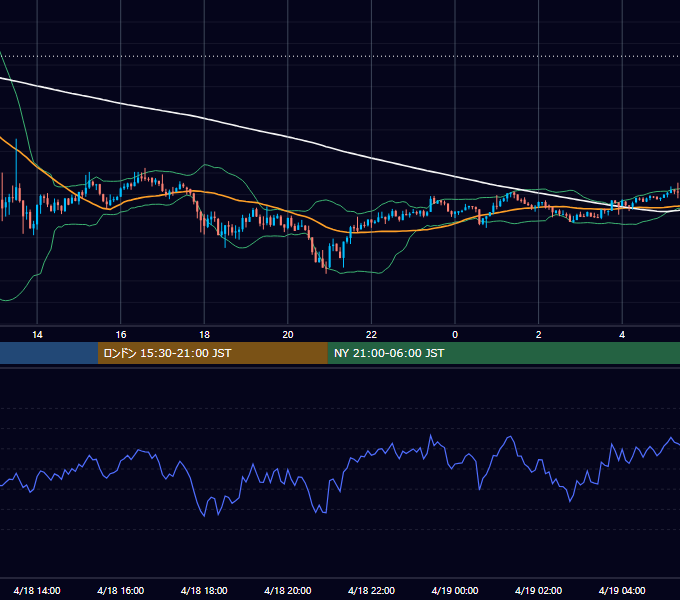Click the hour label 4 on price chart axis
Screen dimensions: 680x600
click(x=622, y=335)
